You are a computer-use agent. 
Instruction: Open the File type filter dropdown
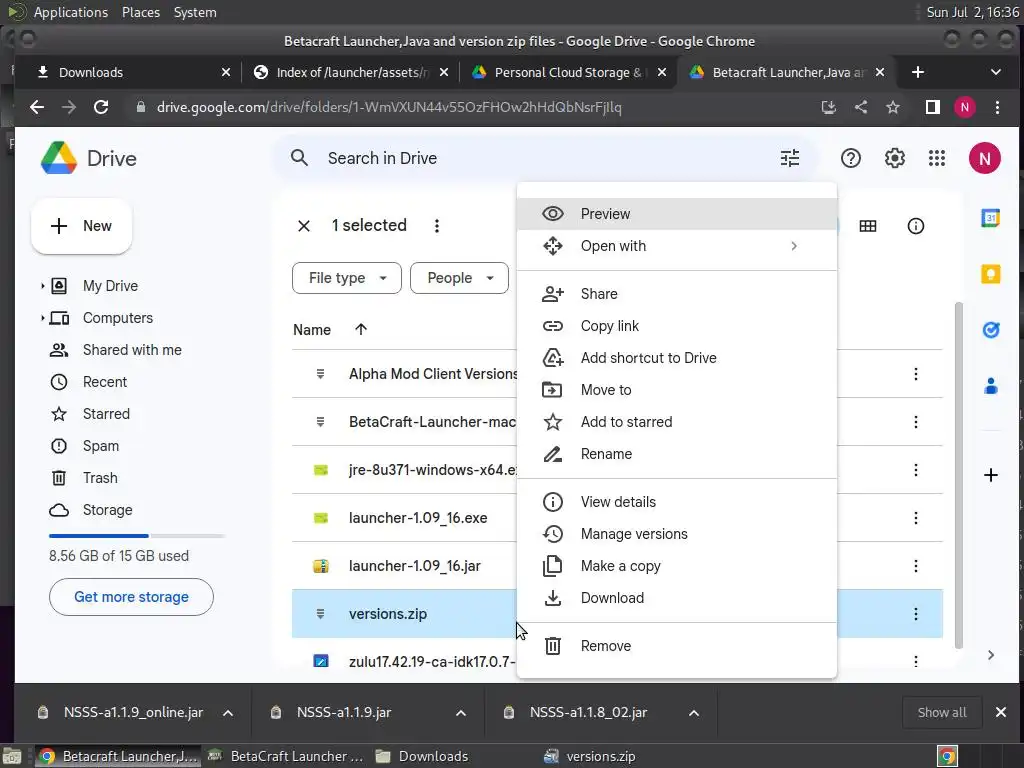(347, 278)
